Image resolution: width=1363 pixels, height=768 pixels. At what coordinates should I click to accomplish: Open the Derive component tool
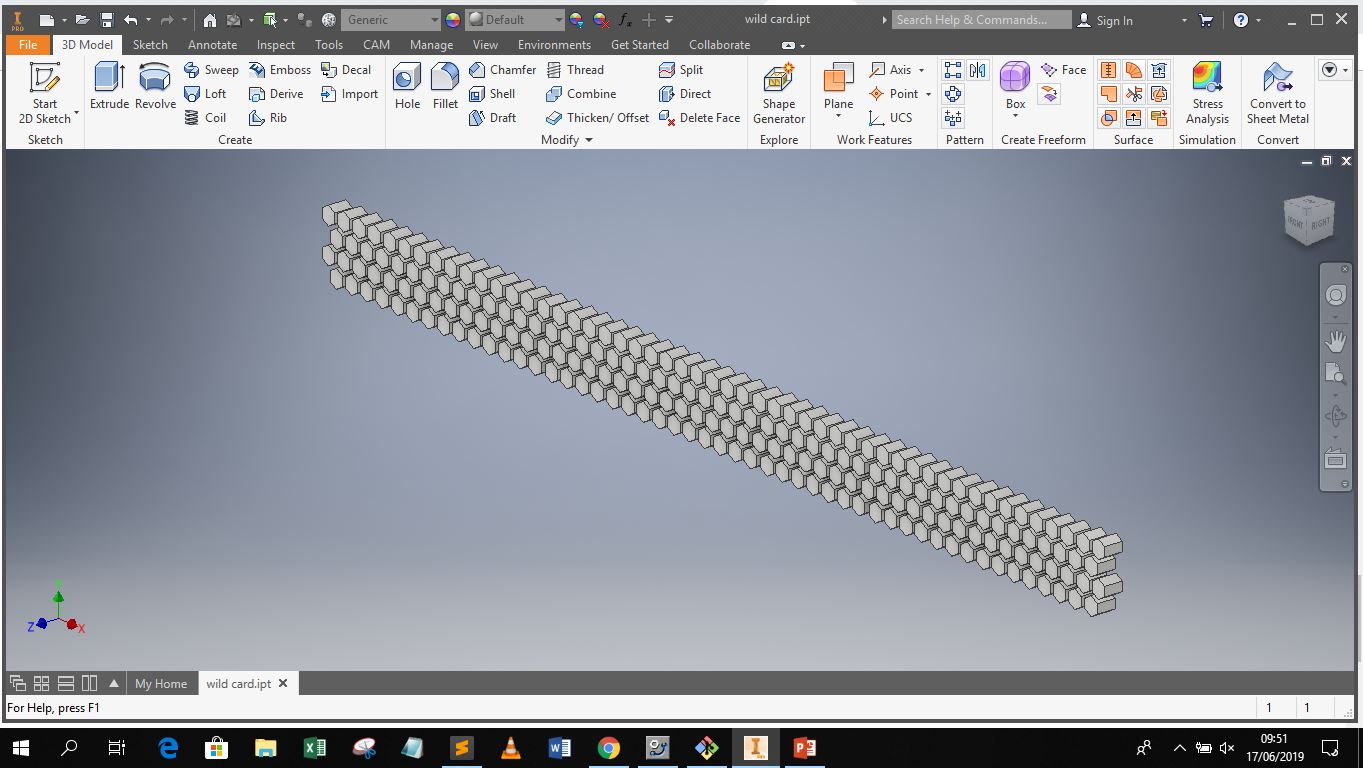point(276,94)
